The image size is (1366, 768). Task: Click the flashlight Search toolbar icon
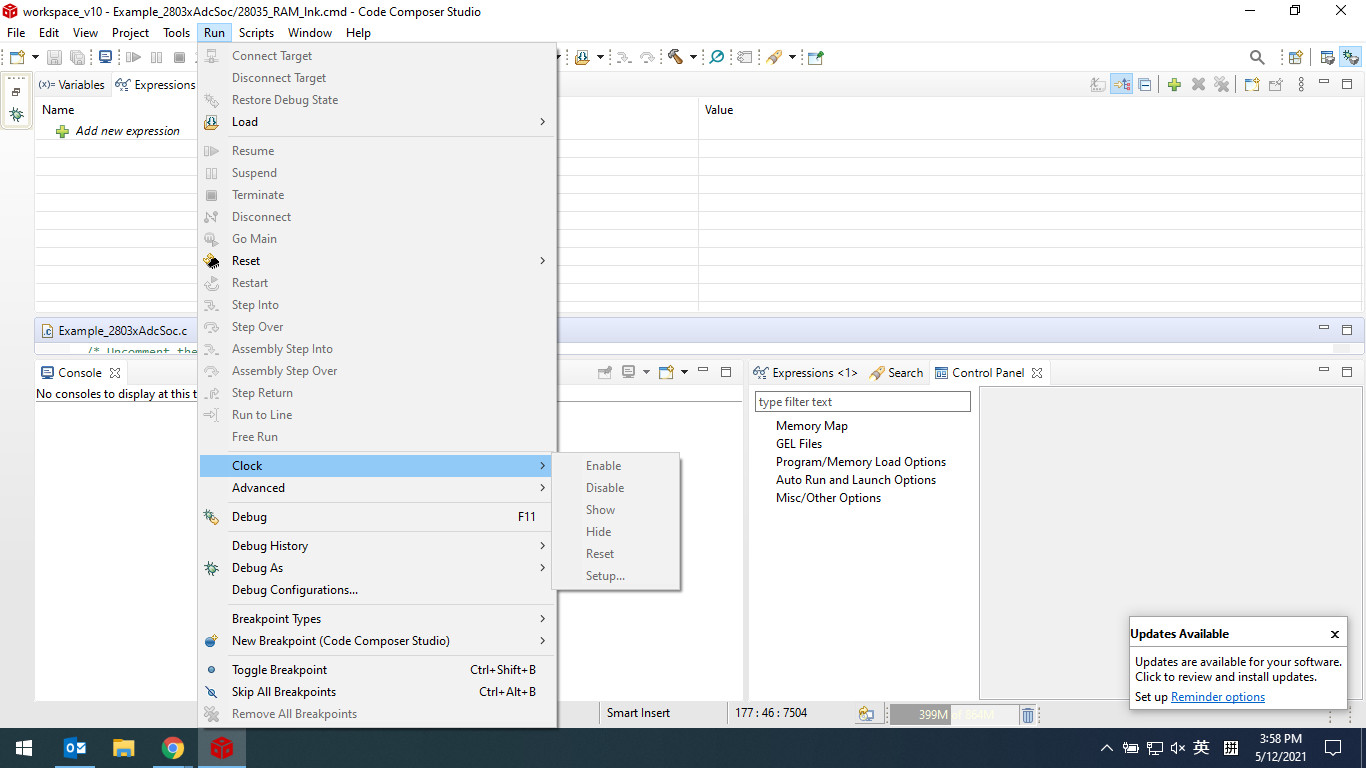(x=773, y=57)
